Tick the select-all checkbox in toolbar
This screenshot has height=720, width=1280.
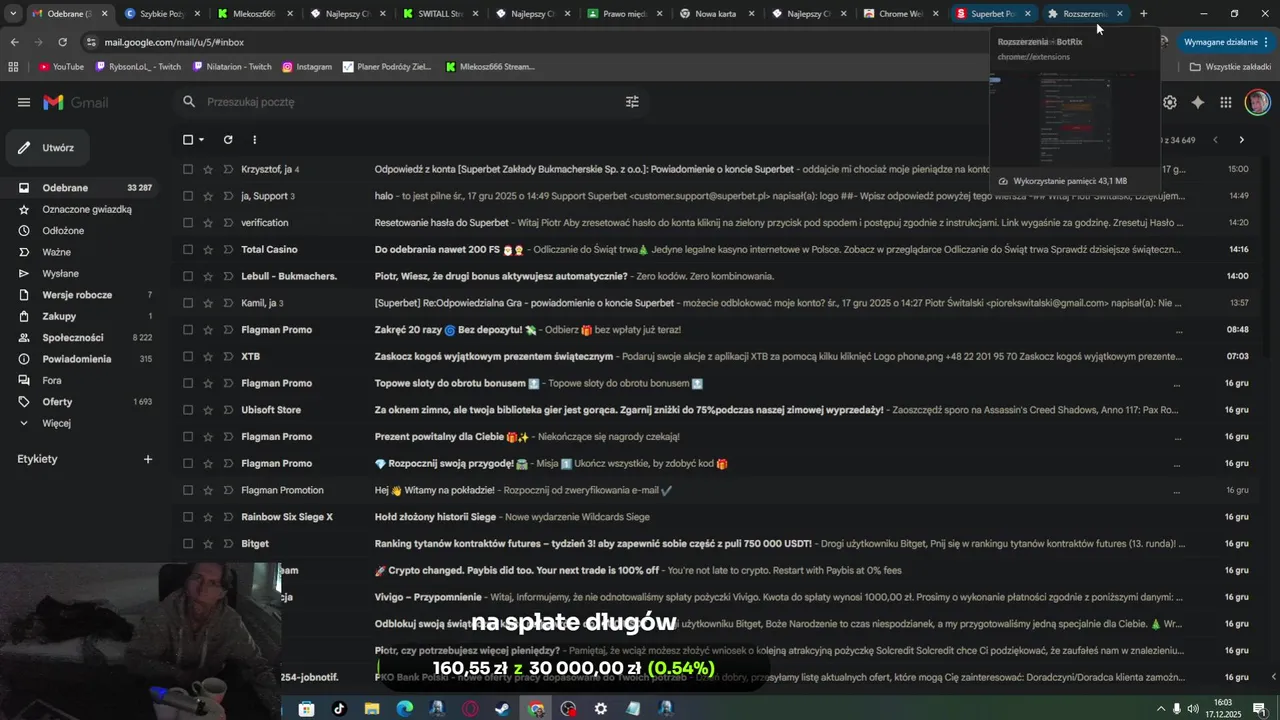[x=188, y=140]
